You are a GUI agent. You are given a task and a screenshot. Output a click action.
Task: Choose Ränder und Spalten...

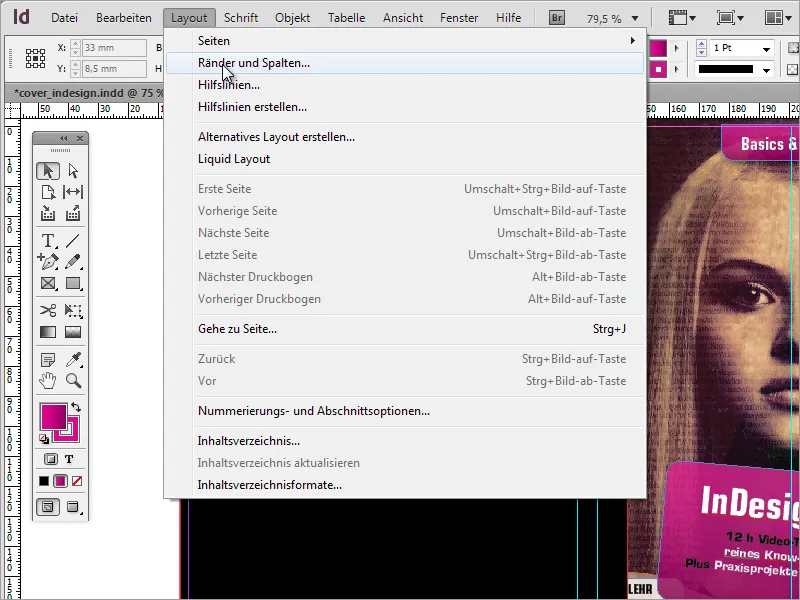[405, 63]
